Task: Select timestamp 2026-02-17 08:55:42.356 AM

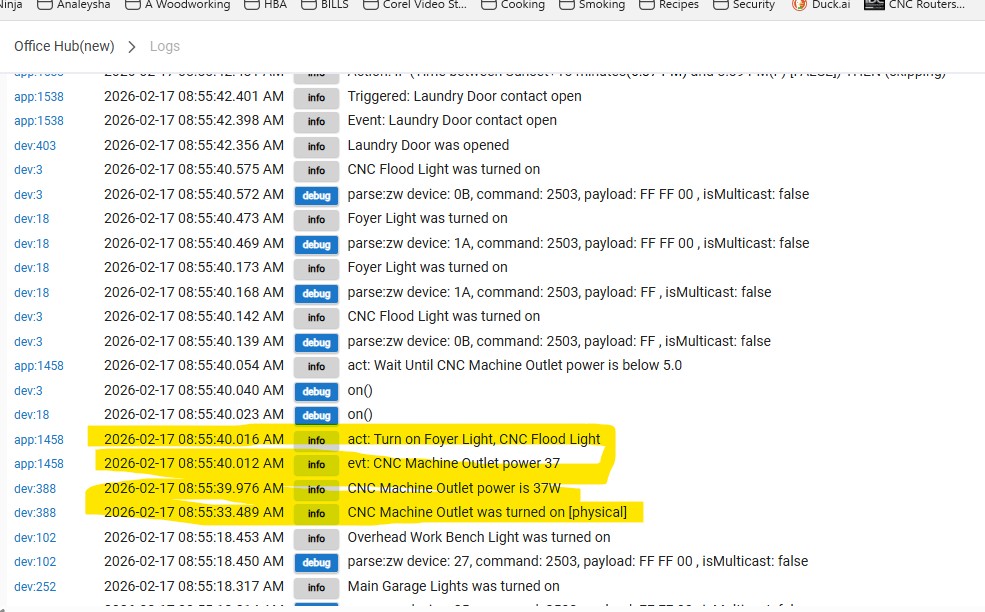Action: (x=193, y=145)
